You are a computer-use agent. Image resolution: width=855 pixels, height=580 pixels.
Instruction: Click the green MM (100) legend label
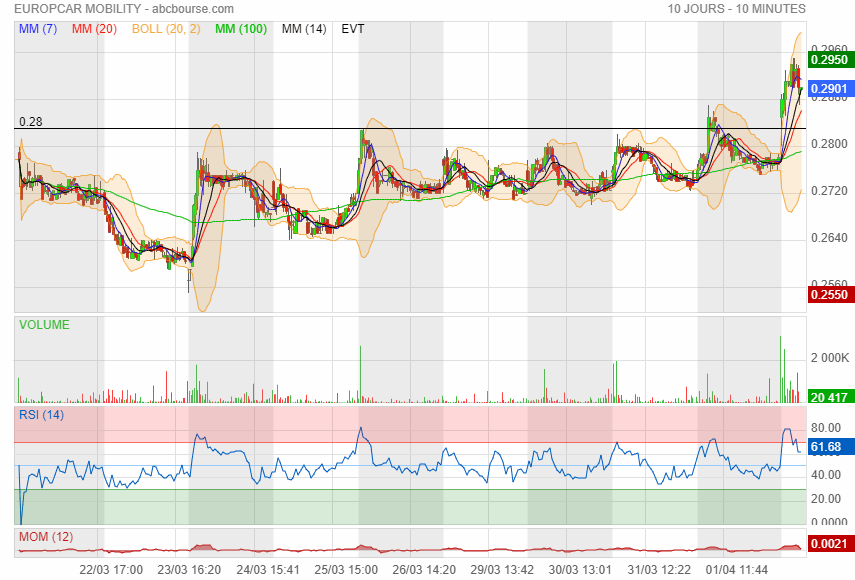(x=241, y=29)
